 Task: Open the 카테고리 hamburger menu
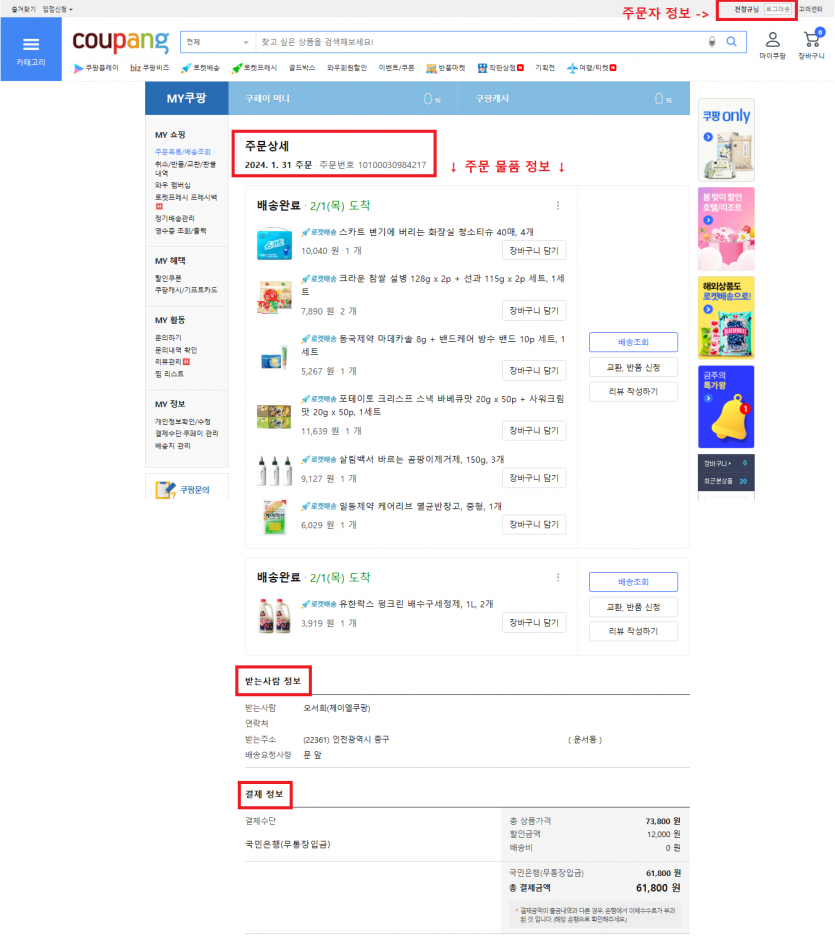tap(30, 49)
